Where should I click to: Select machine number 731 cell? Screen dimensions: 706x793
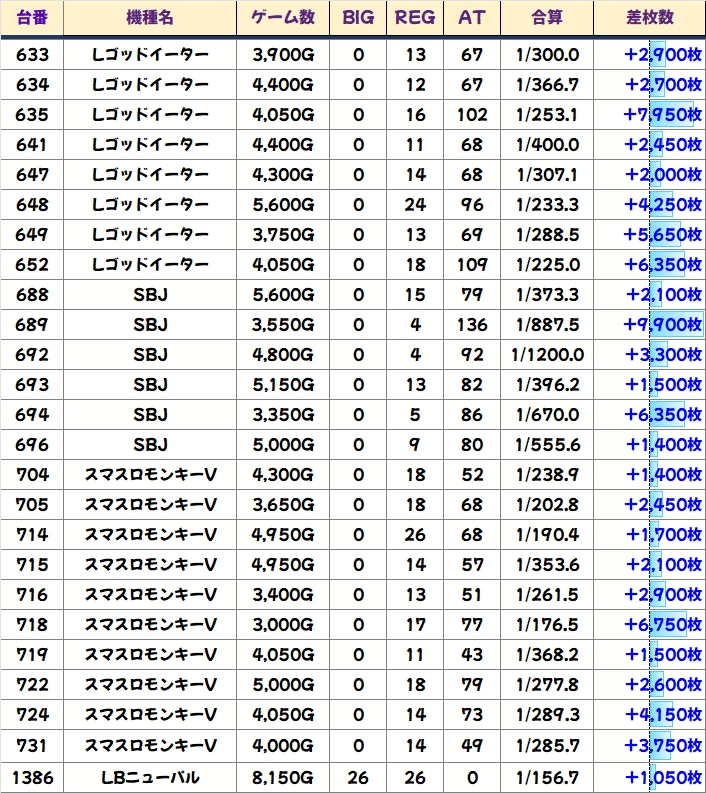tap(32, 745)
